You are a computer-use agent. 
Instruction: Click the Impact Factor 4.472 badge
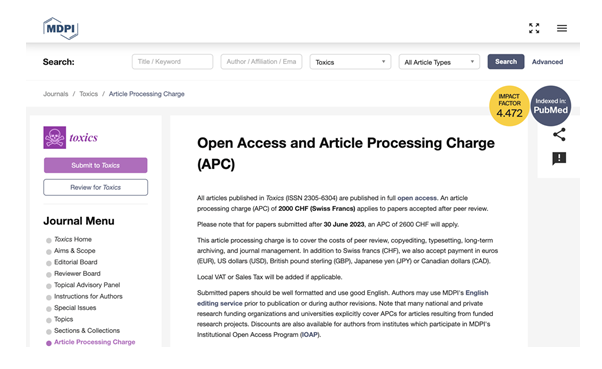(x=509, y=106)
